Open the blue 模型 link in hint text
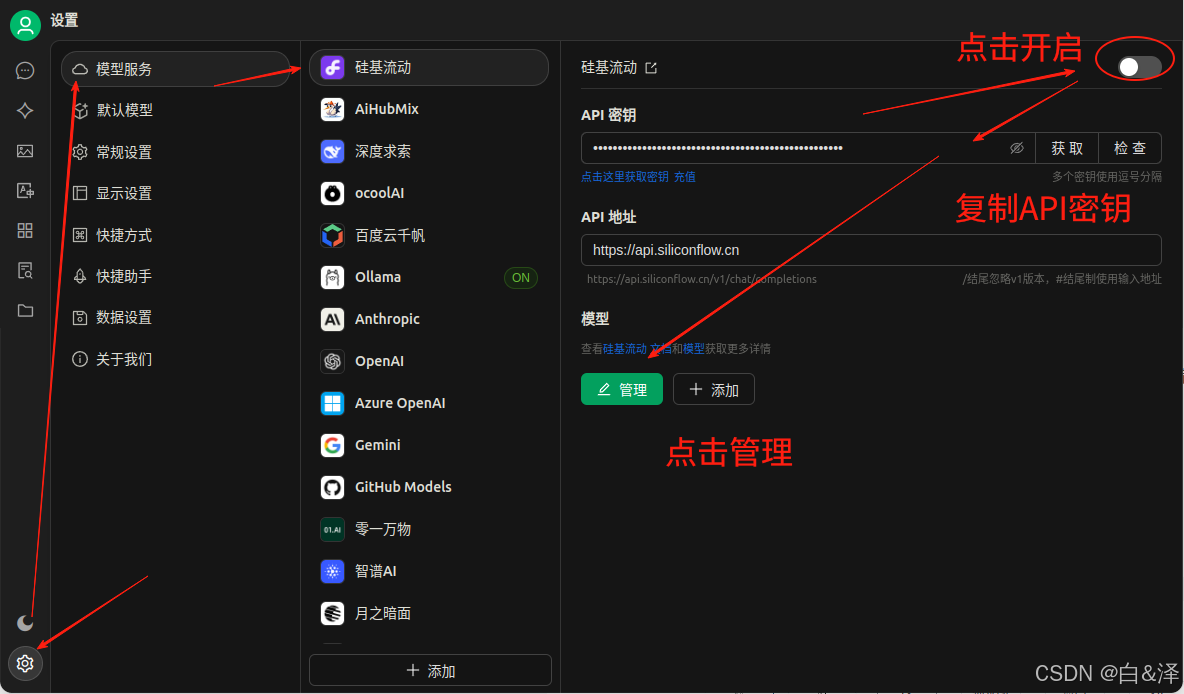The width and height of the screenshot is (1184, 694). (x=693, y=349)
